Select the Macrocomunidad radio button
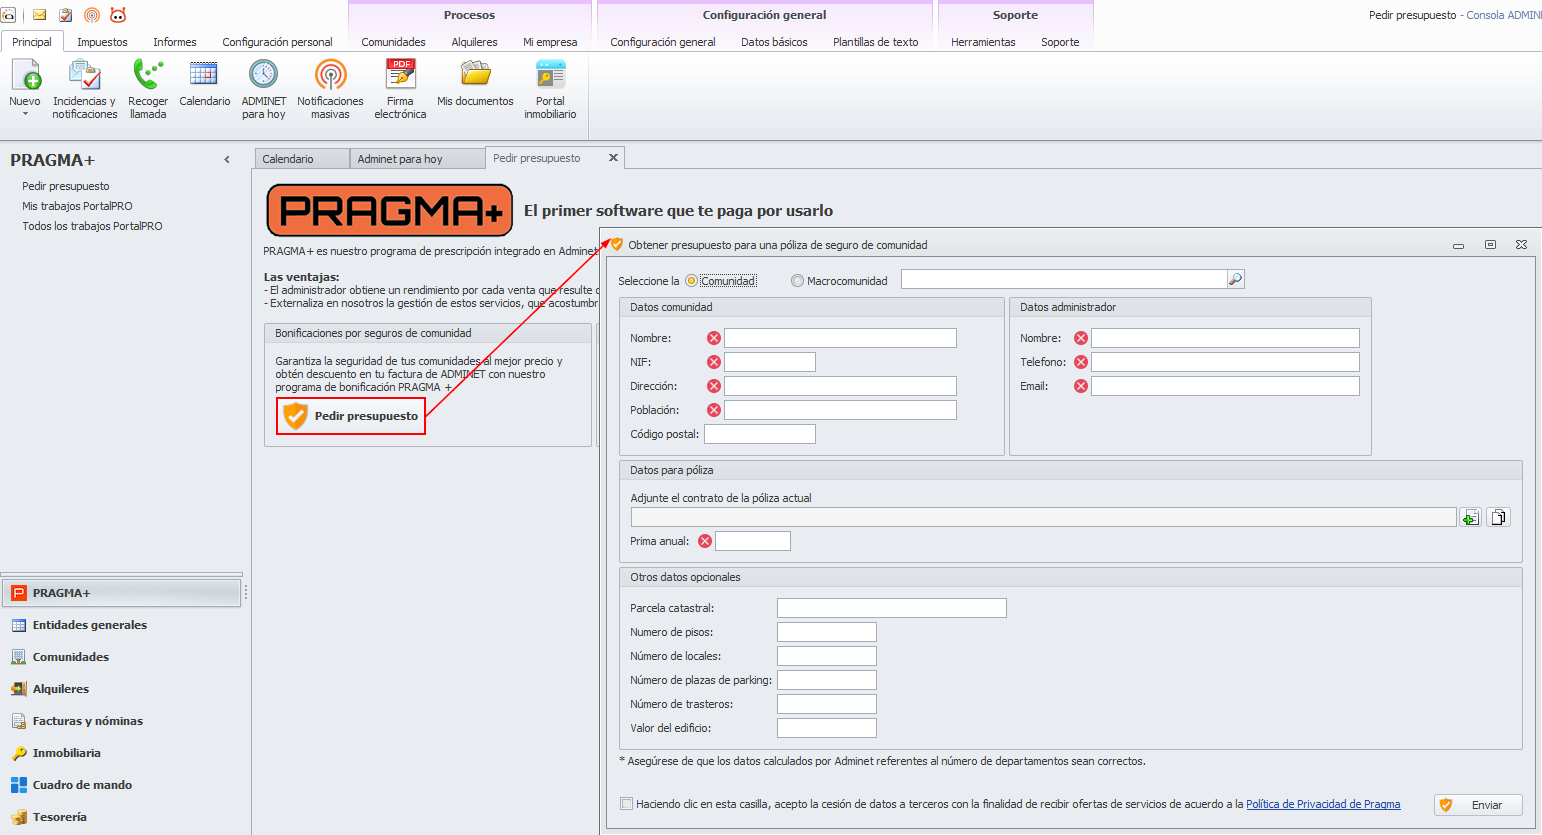The height and width of the screenshot is (835, 1542). [797, 281]
